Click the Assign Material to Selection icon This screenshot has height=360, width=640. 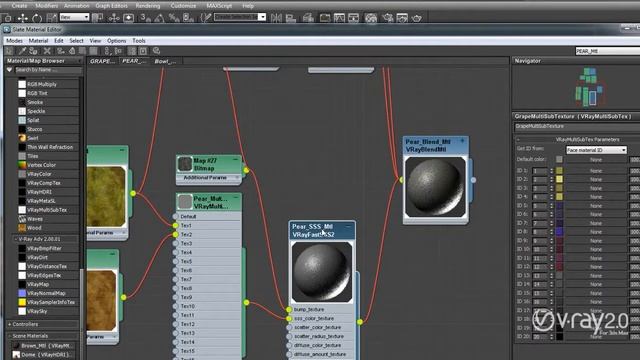[33, 51]
